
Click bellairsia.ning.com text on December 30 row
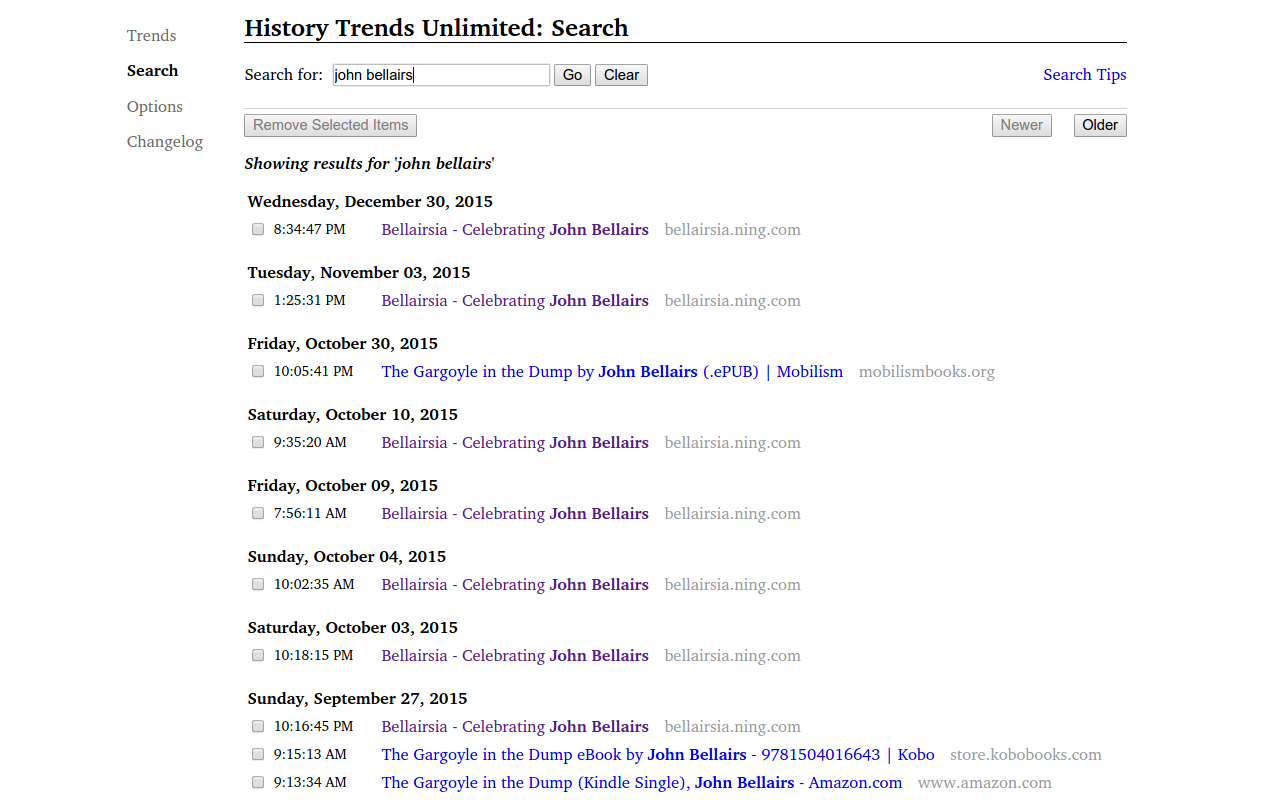733,230
